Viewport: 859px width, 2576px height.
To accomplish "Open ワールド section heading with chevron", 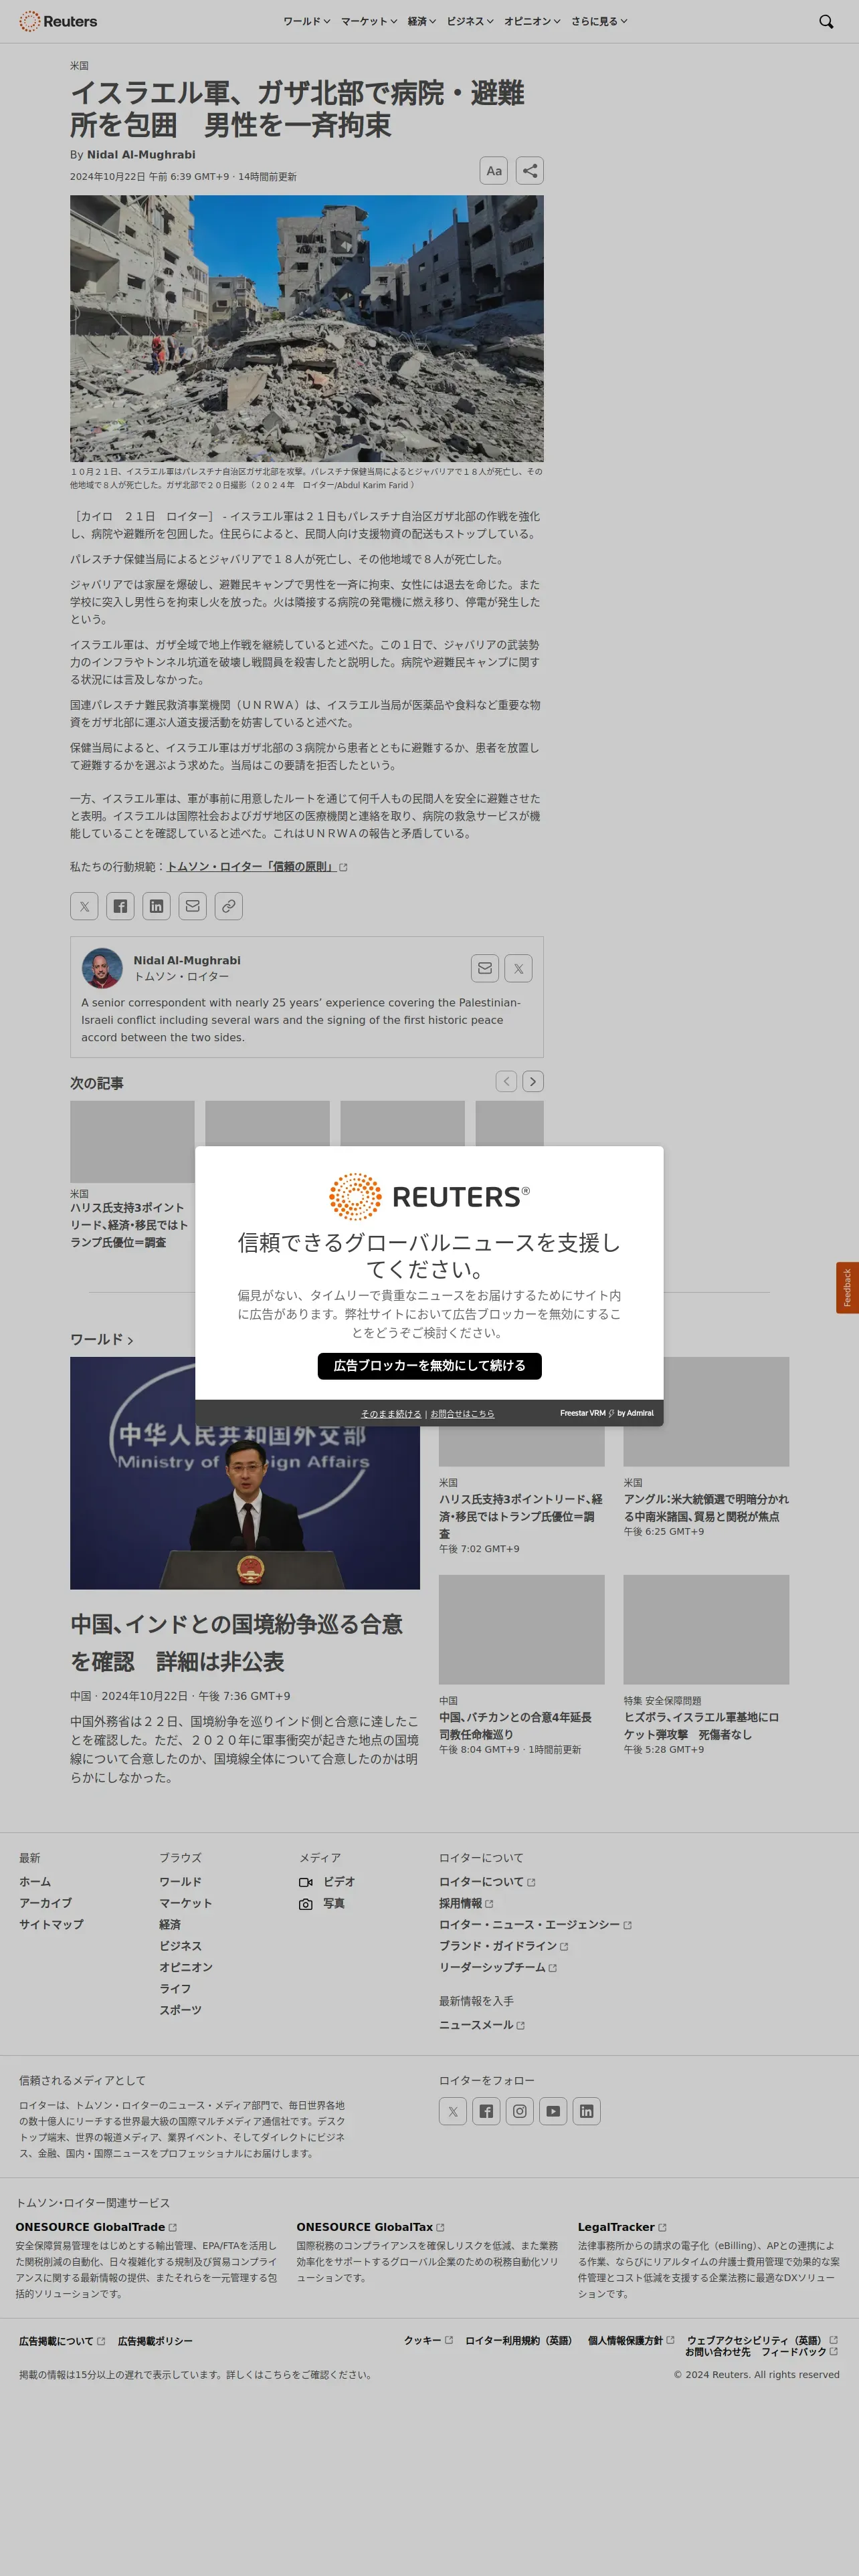I will coord(102,1339).
